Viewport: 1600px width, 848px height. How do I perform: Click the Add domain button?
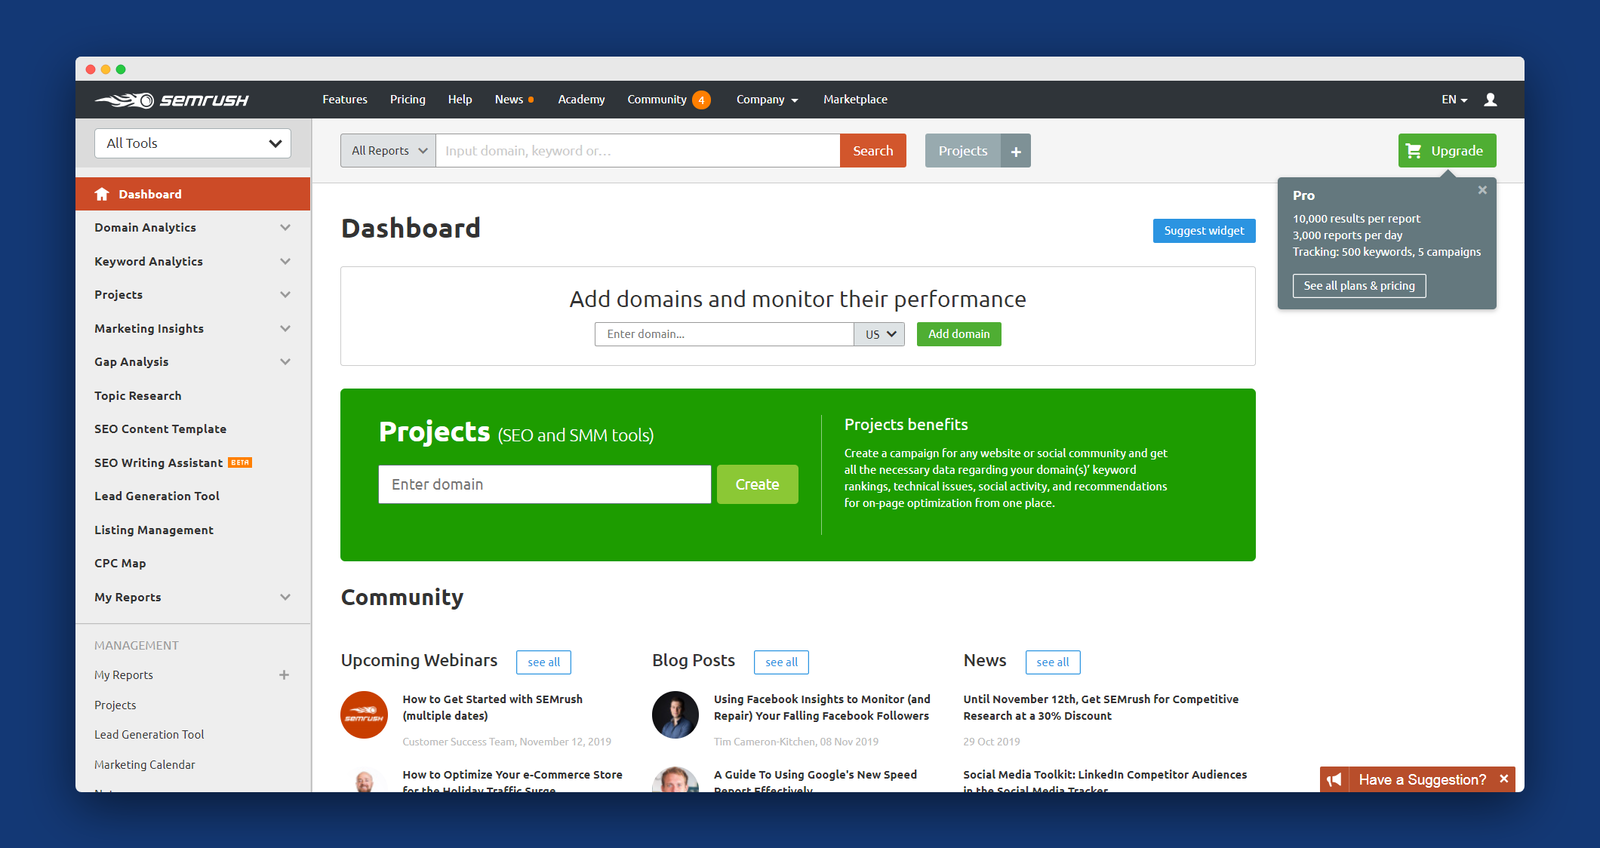coord(959,334)
